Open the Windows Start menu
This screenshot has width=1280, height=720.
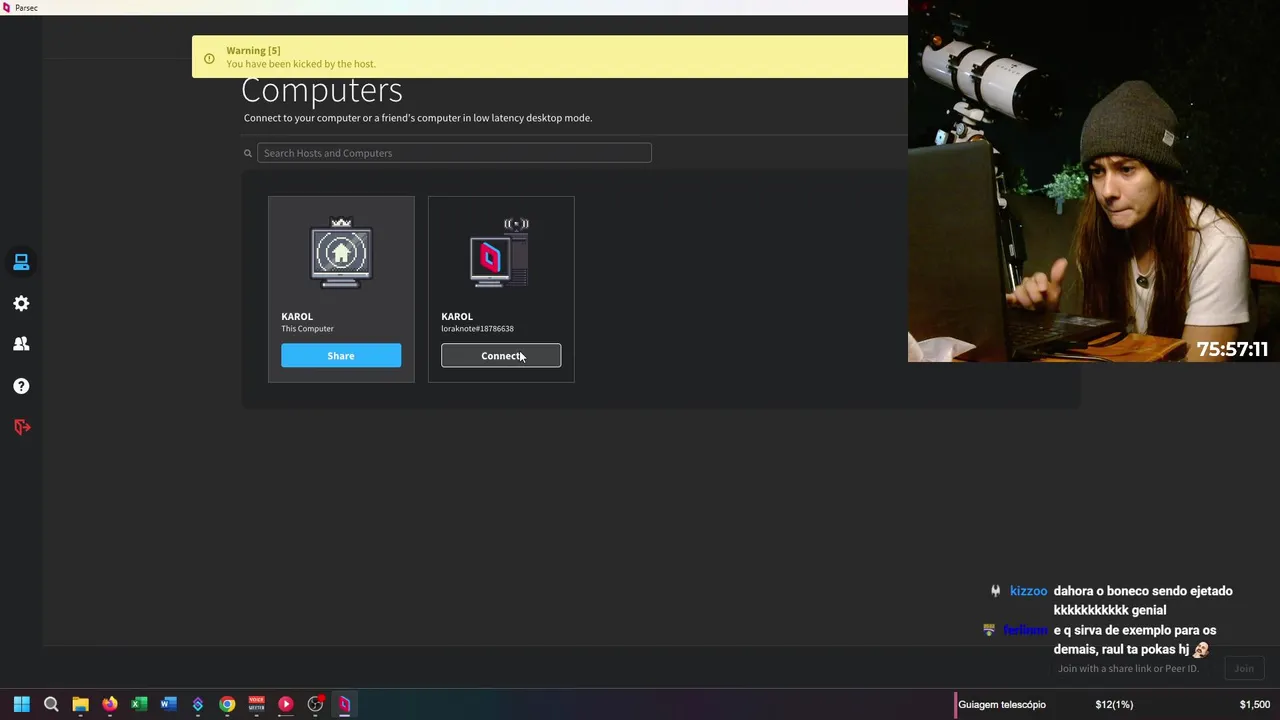coord(21,704)
